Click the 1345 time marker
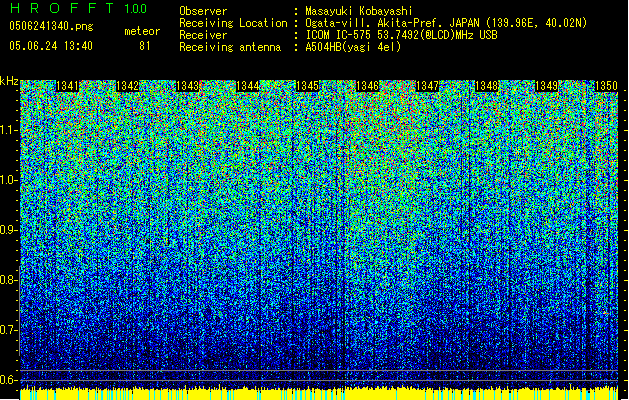Screen dimensions: 629x400 click(307, 86)
